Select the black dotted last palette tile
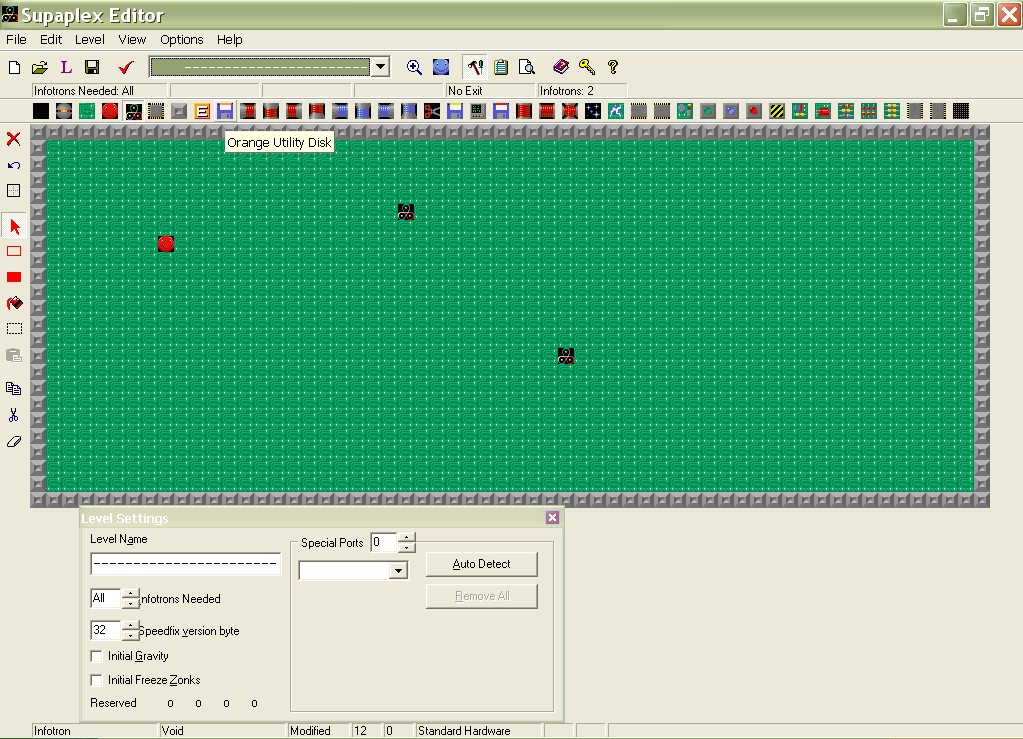The height and width of the screenshot is (739, 1023). 960,111
